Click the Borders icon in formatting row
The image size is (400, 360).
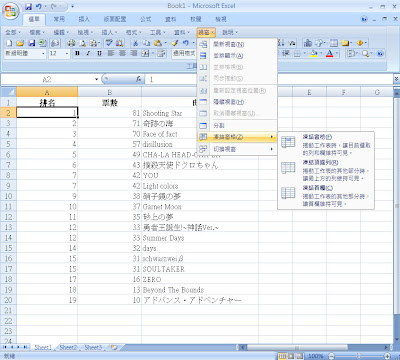[x=297, y=53]
